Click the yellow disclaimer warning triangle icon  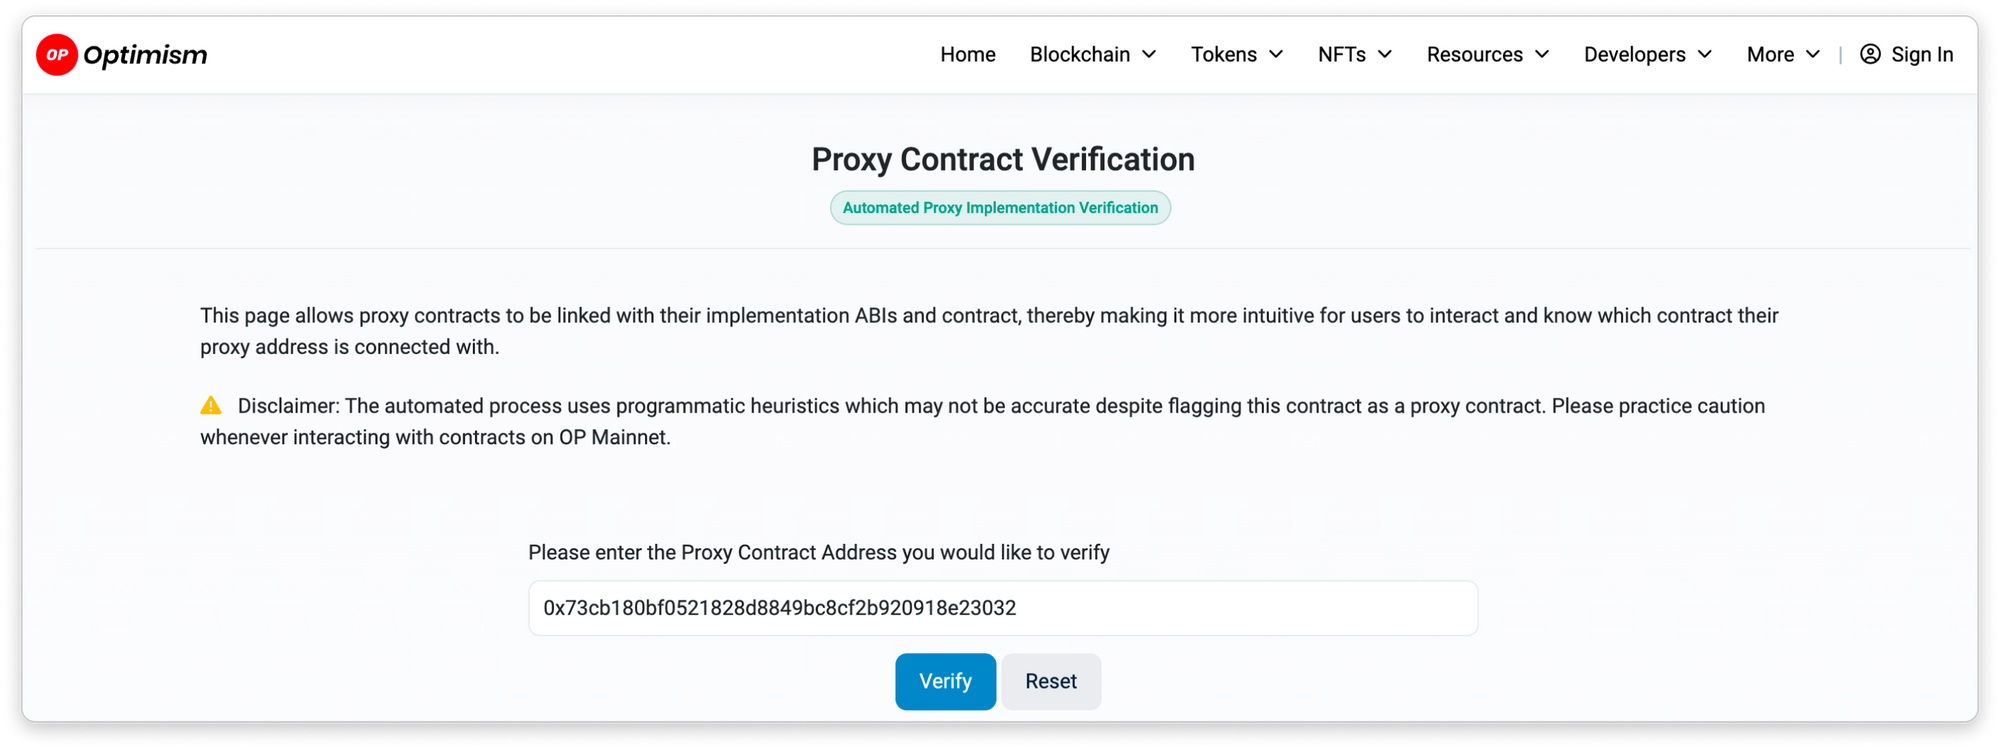(211, 405)
